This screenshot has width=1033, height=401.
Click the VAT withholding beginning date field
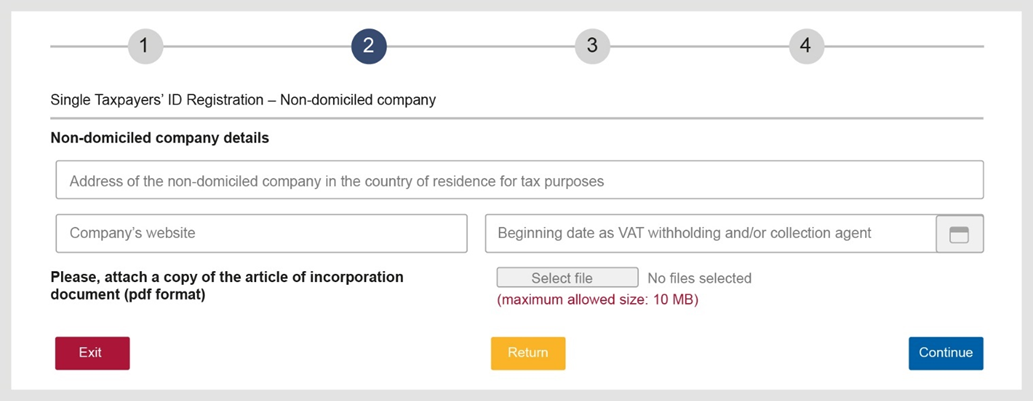point(711,233)
